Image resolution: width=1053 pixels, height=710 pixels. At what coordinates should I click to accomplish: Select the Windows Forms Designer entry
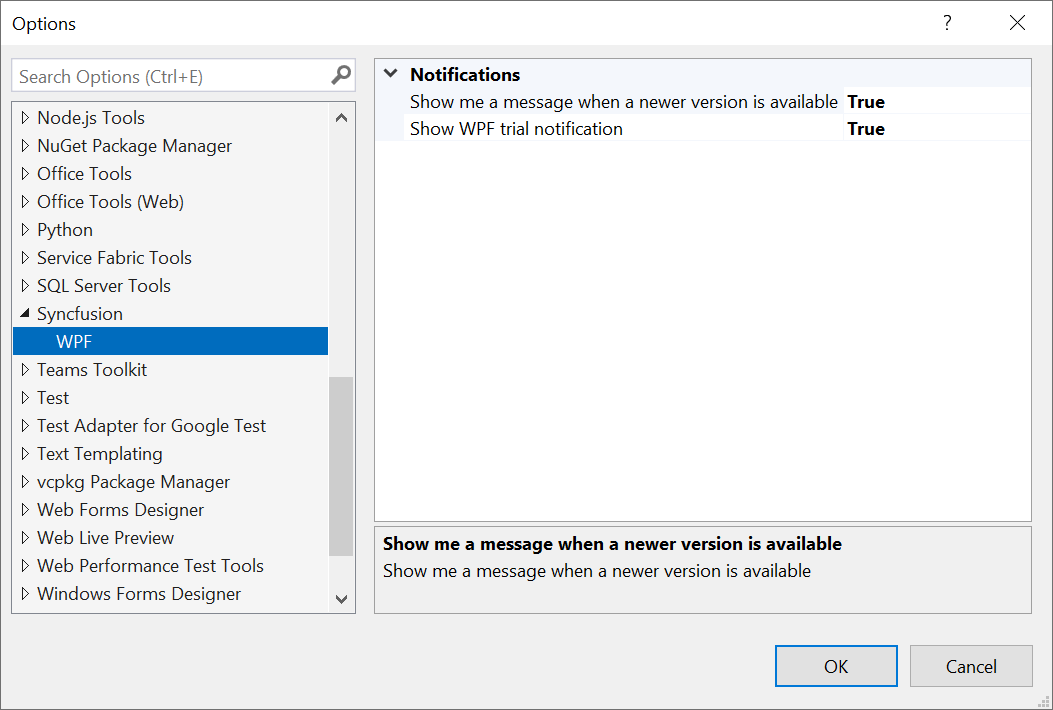coord(139,594)
